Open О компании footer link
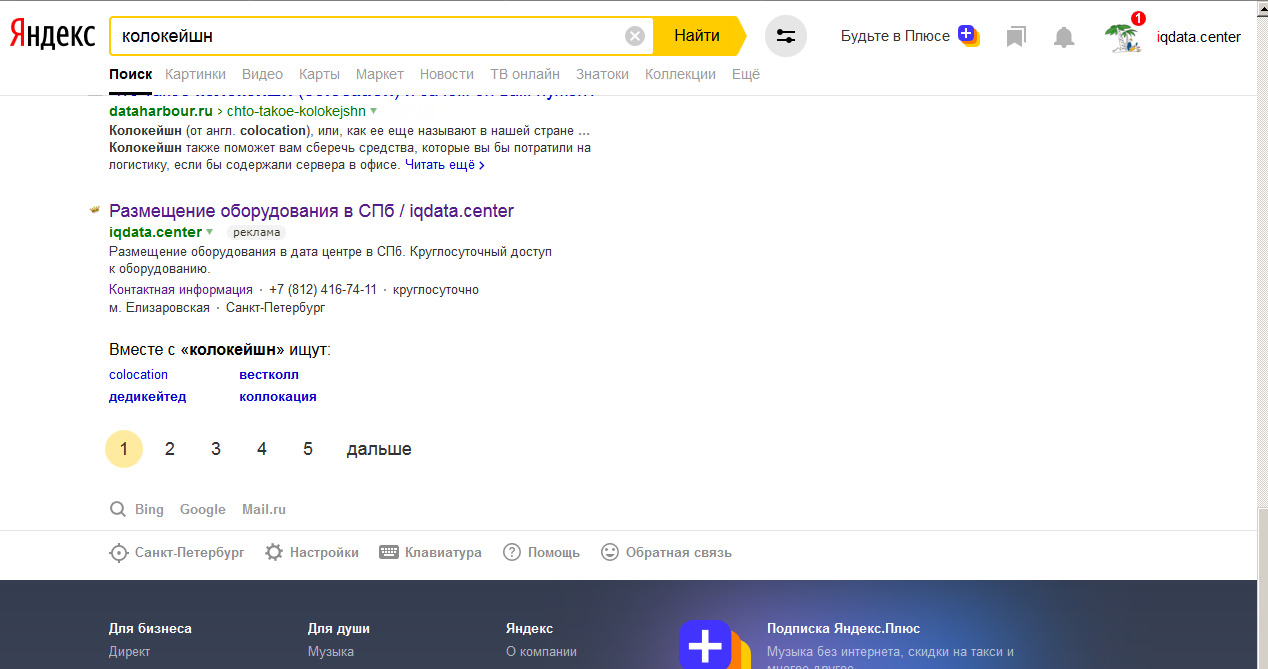 pyautogui.click(x=542, y=652)
